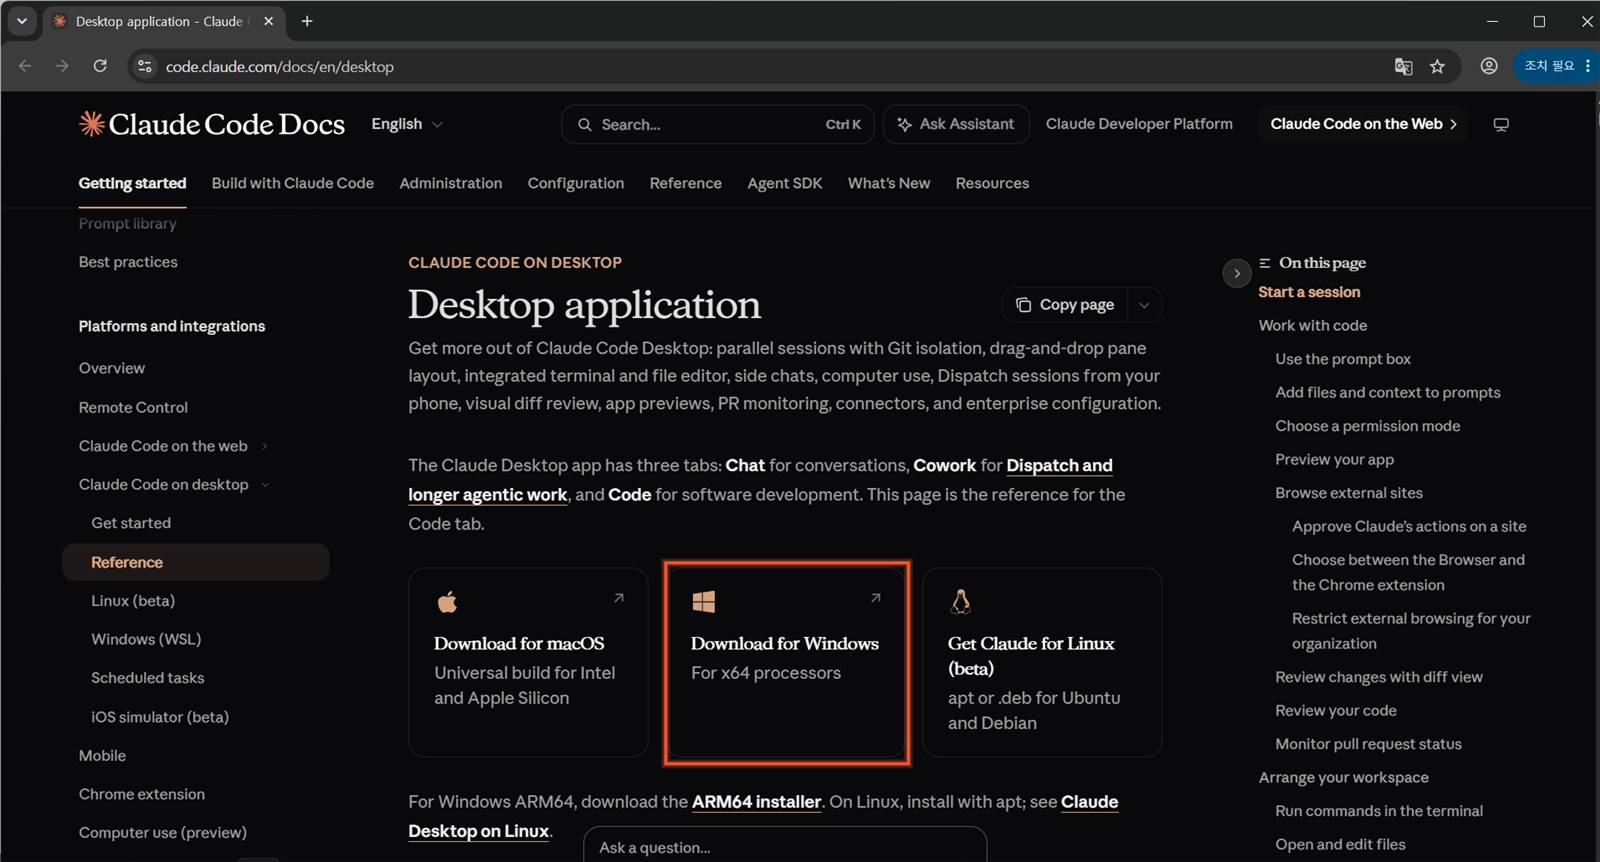Toggle theme with the monitor icon
The image size is (1600, 862).
(1501, 125)
